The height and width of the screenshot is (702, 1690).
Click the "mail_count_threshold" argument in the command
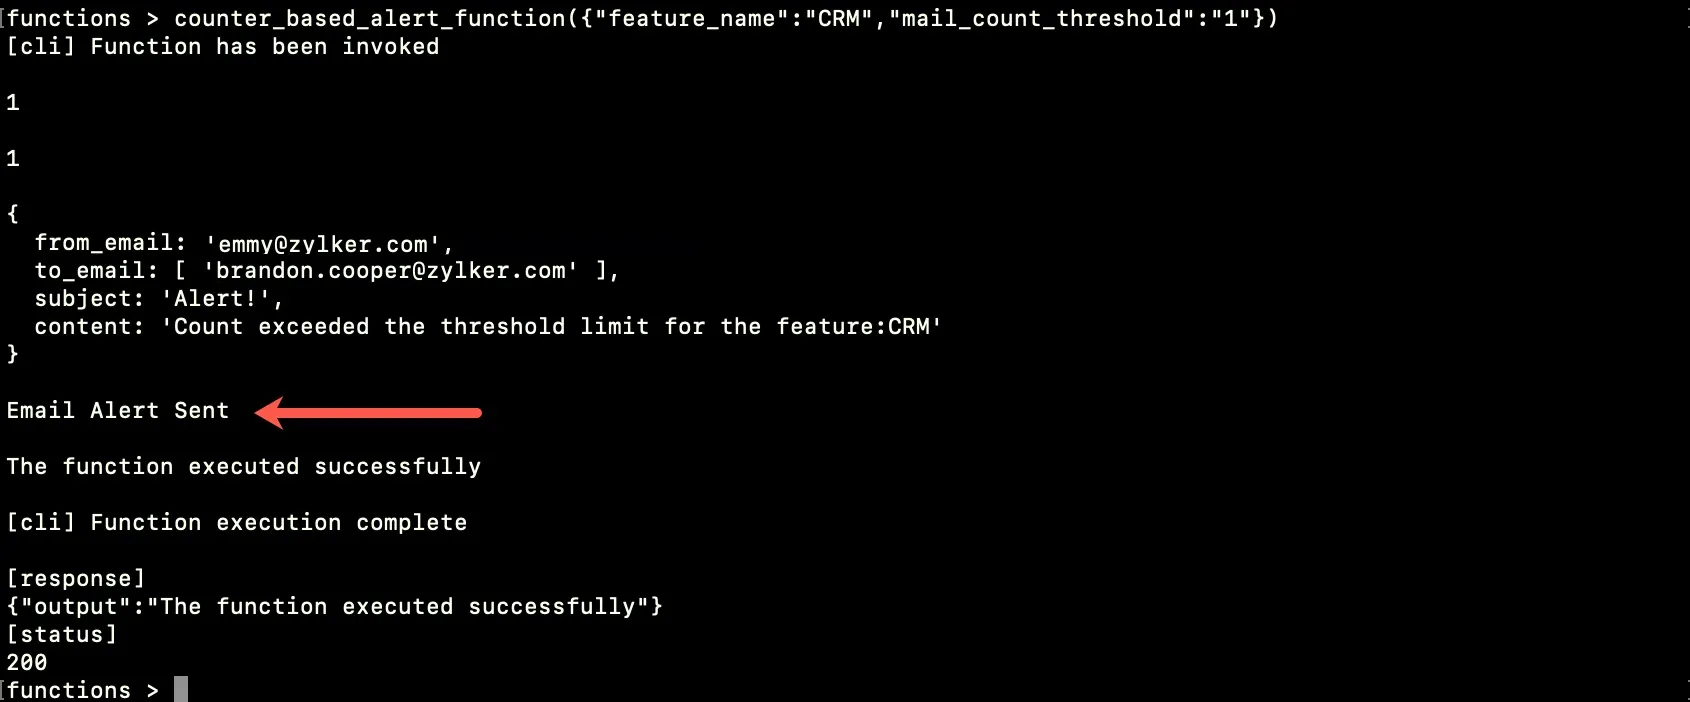click(1040, 18)
